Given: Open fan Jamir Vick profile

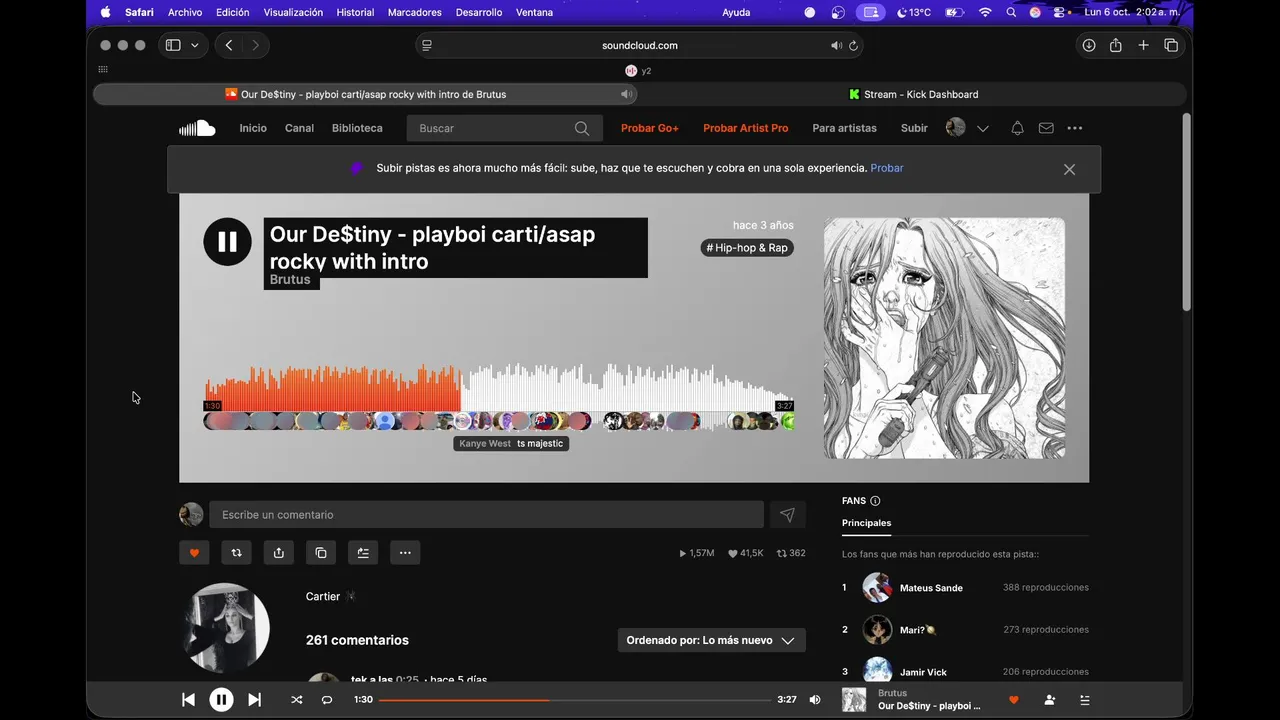Looking at the screenshot, I should [923, 672].
